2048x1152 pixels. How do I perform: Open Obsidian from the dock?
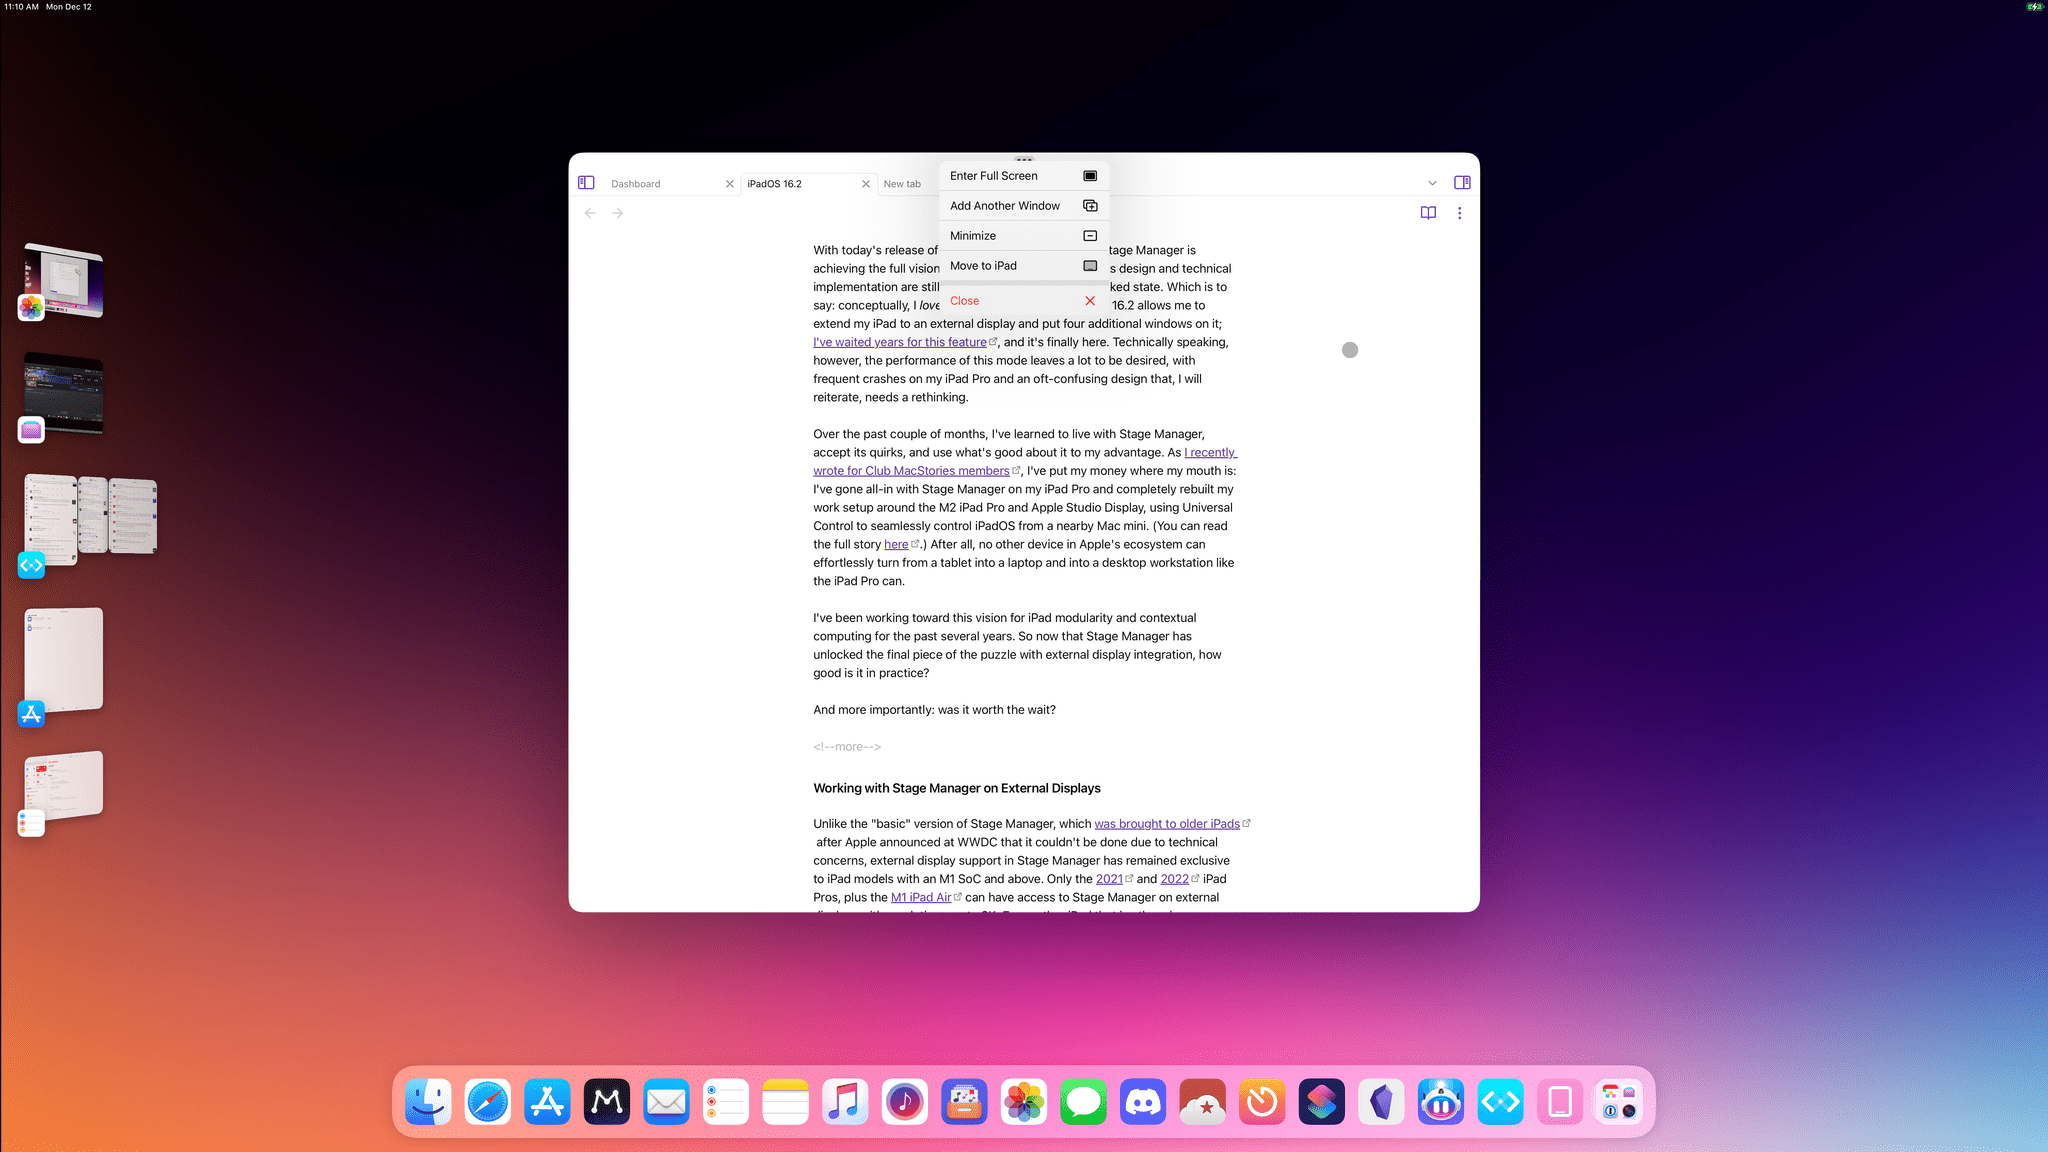1381,1102
